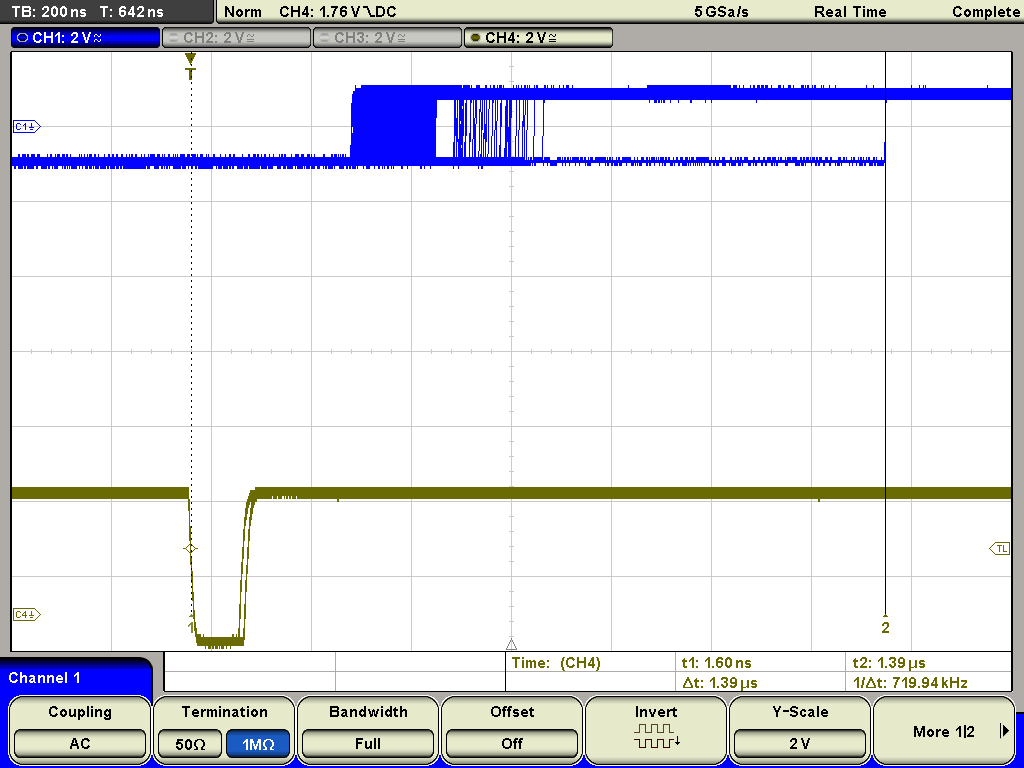Click the T trigger position marker
Image resolution: width=1024 pixels, height=768 pixels.
point(191,67)
